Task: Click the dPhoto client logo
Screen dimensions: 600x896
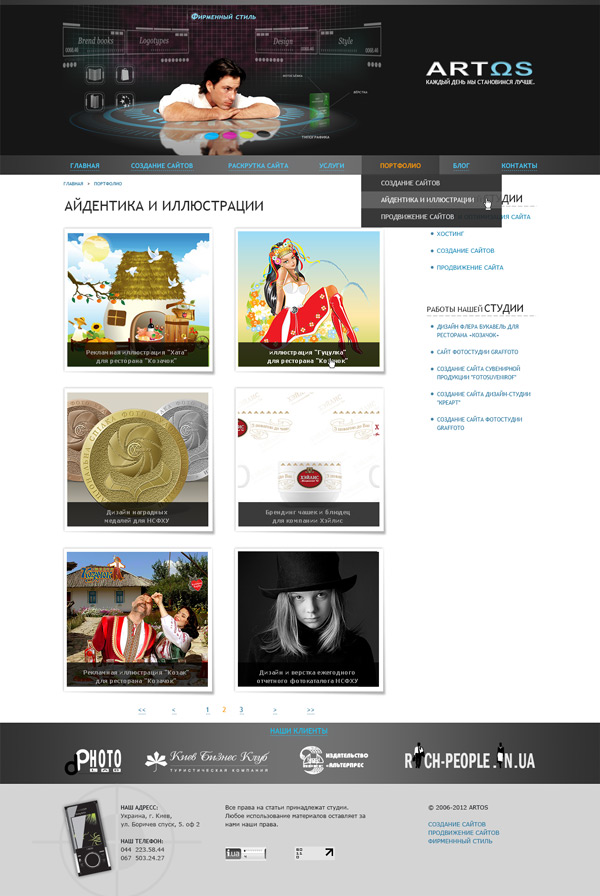Action: [x=93, y=760]
